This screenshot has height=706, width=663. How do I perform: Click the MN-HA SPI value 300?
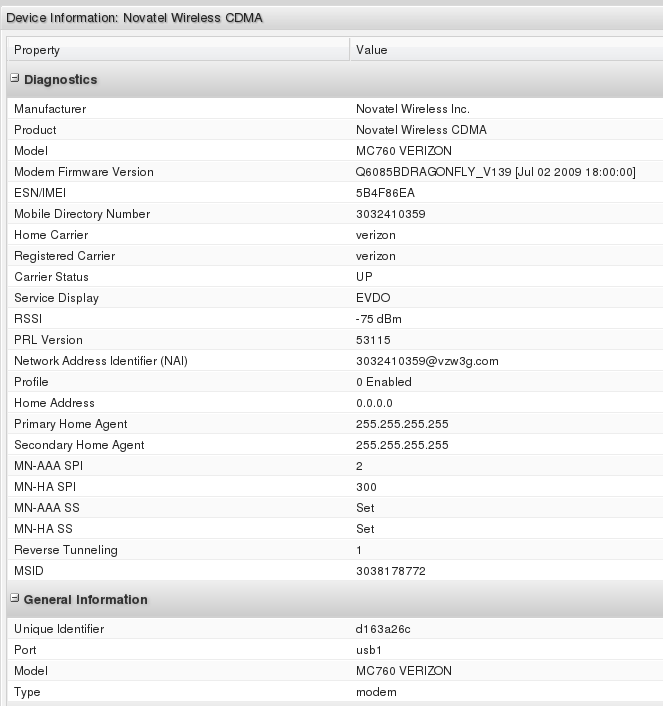point(366,487)
